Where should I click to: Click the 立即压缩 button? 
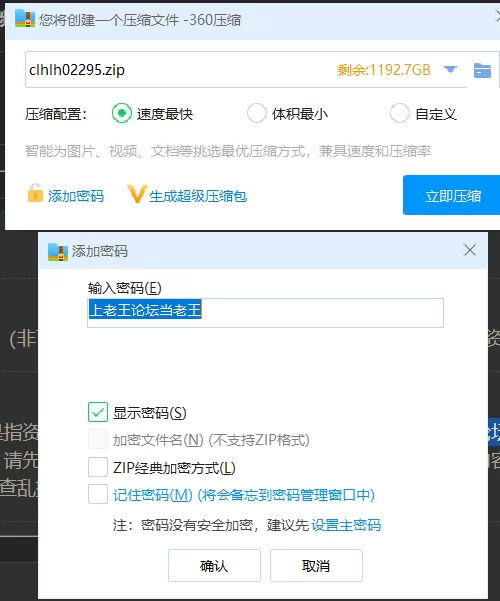click(452, 195)
